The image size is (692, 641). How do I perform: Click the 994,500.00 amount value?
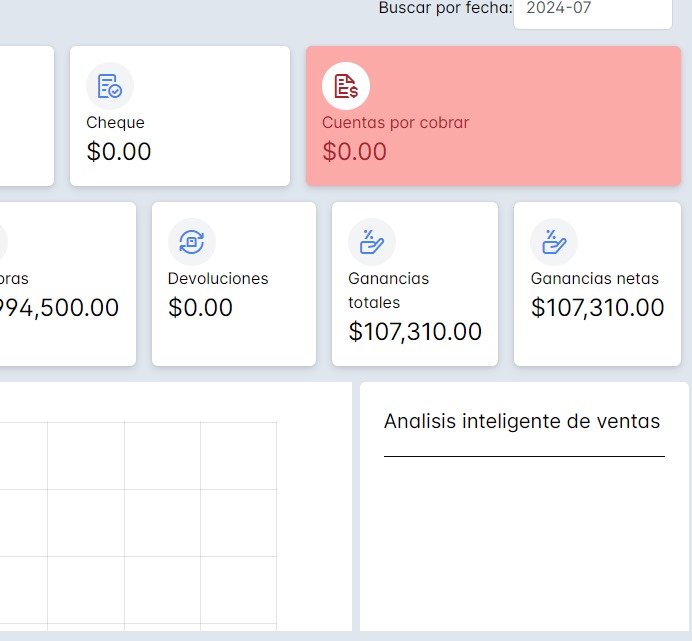(59, 307)
